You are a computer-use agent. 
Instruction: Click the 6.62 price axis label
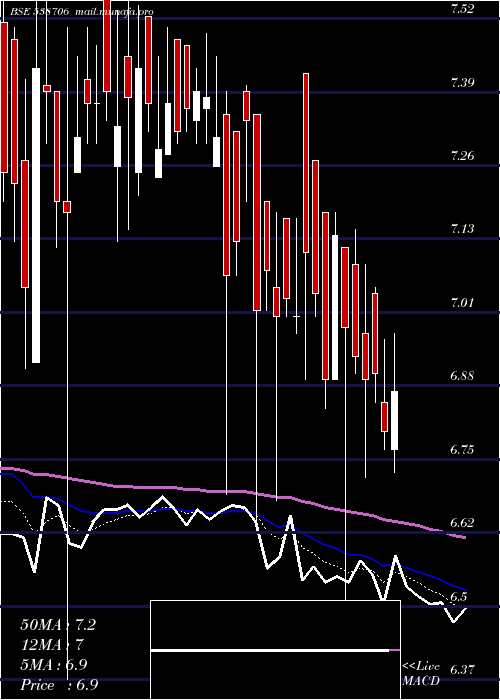[461, 523]
